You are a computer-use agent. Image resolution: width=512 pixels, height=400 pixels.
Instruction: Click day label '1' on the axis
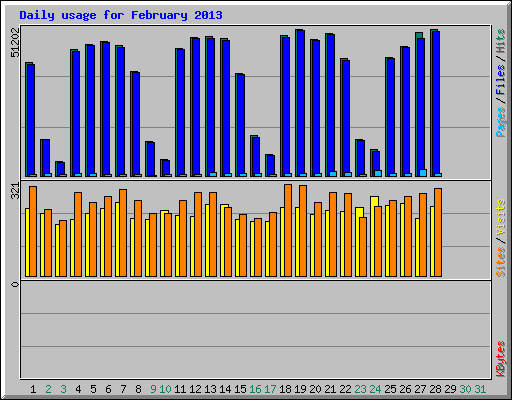[x=33, y=389]
